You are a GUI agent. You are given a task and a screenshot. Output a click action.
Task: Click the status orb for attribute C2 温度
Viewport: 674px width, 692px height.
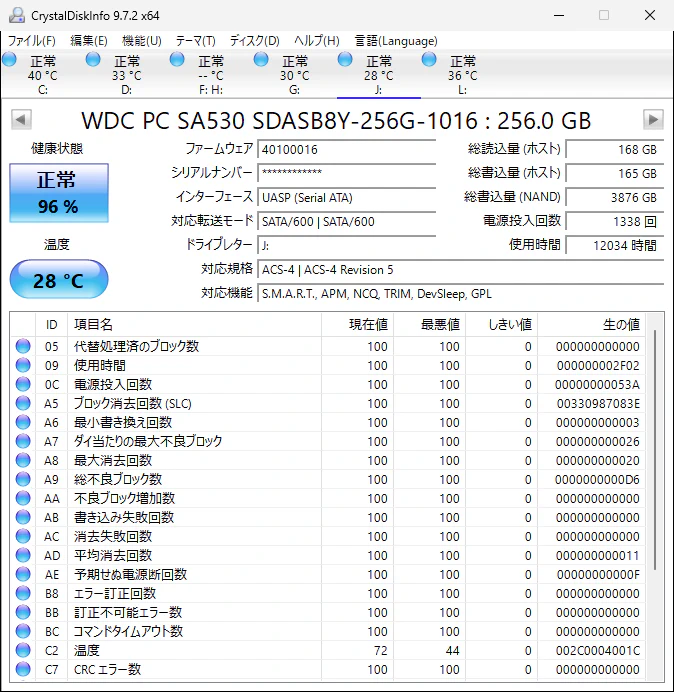(23, 651)
